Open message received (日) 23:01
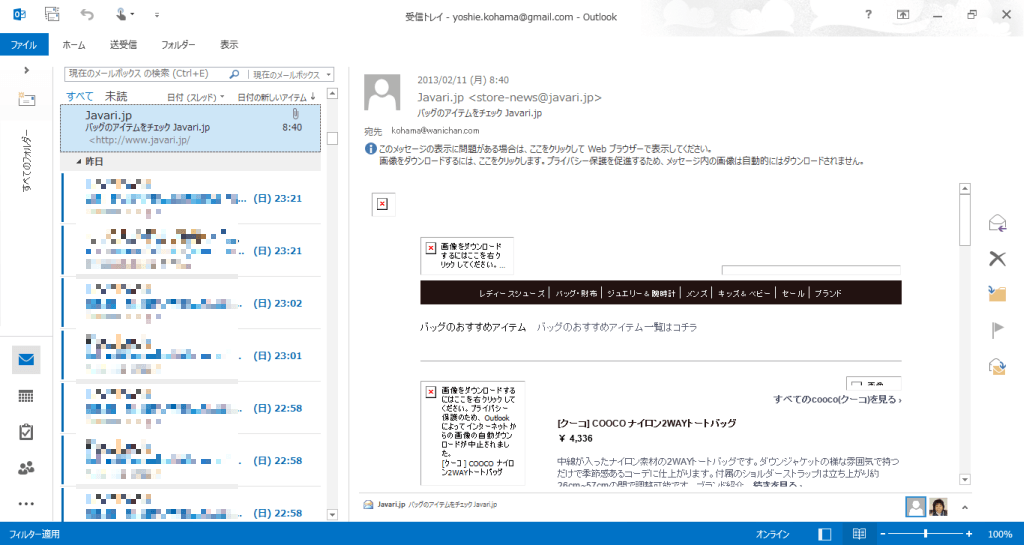This screenshot has width=1024, height=545. (x=191, y=356)
